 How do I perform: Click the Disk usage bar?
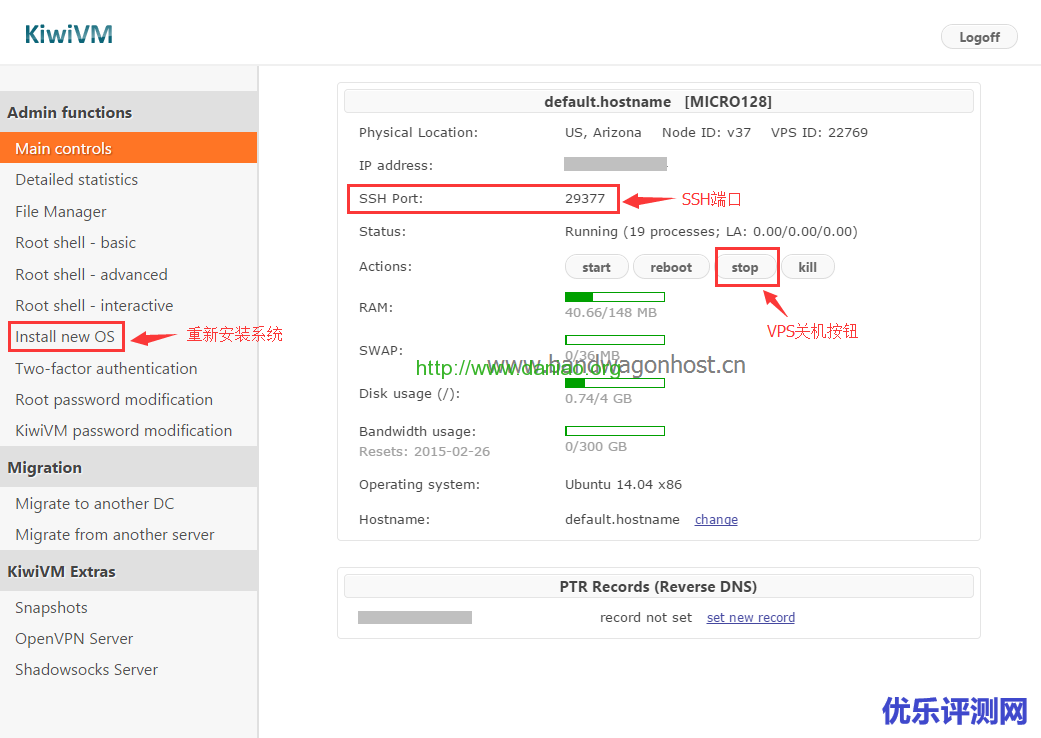615,383
